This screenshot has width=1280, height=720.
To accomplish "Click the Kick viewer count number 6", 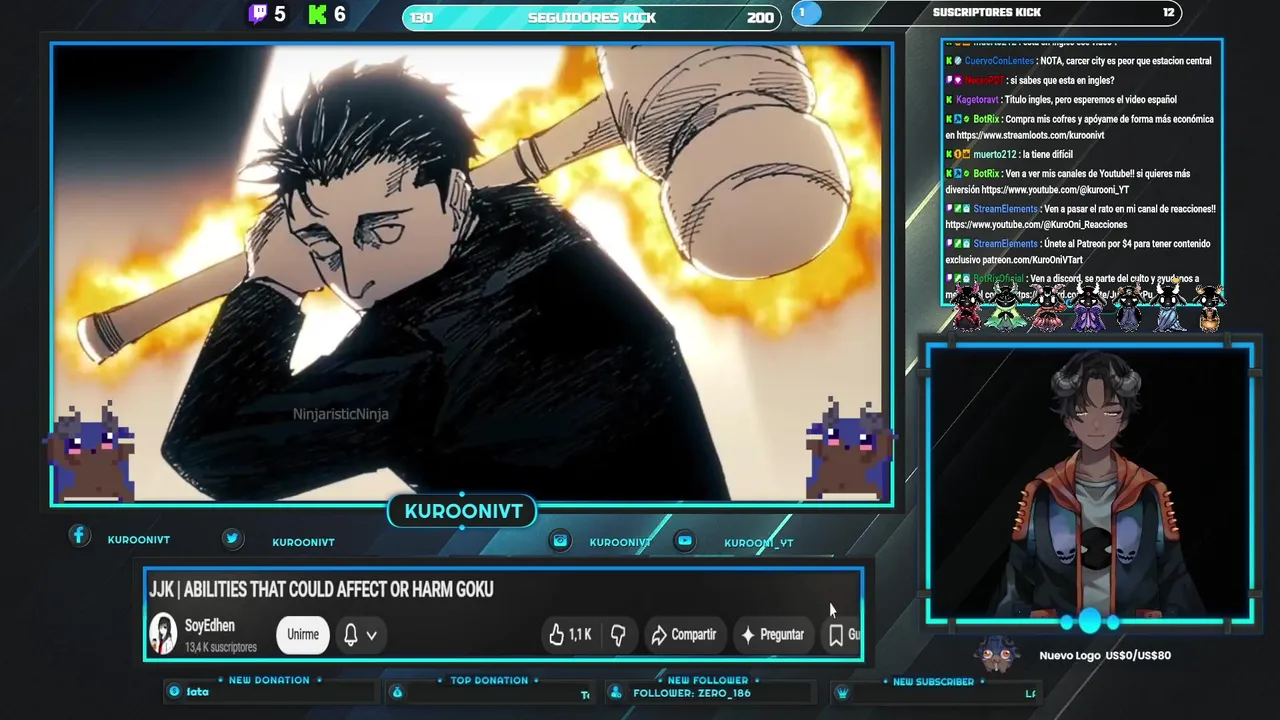I will pos(340,14).
